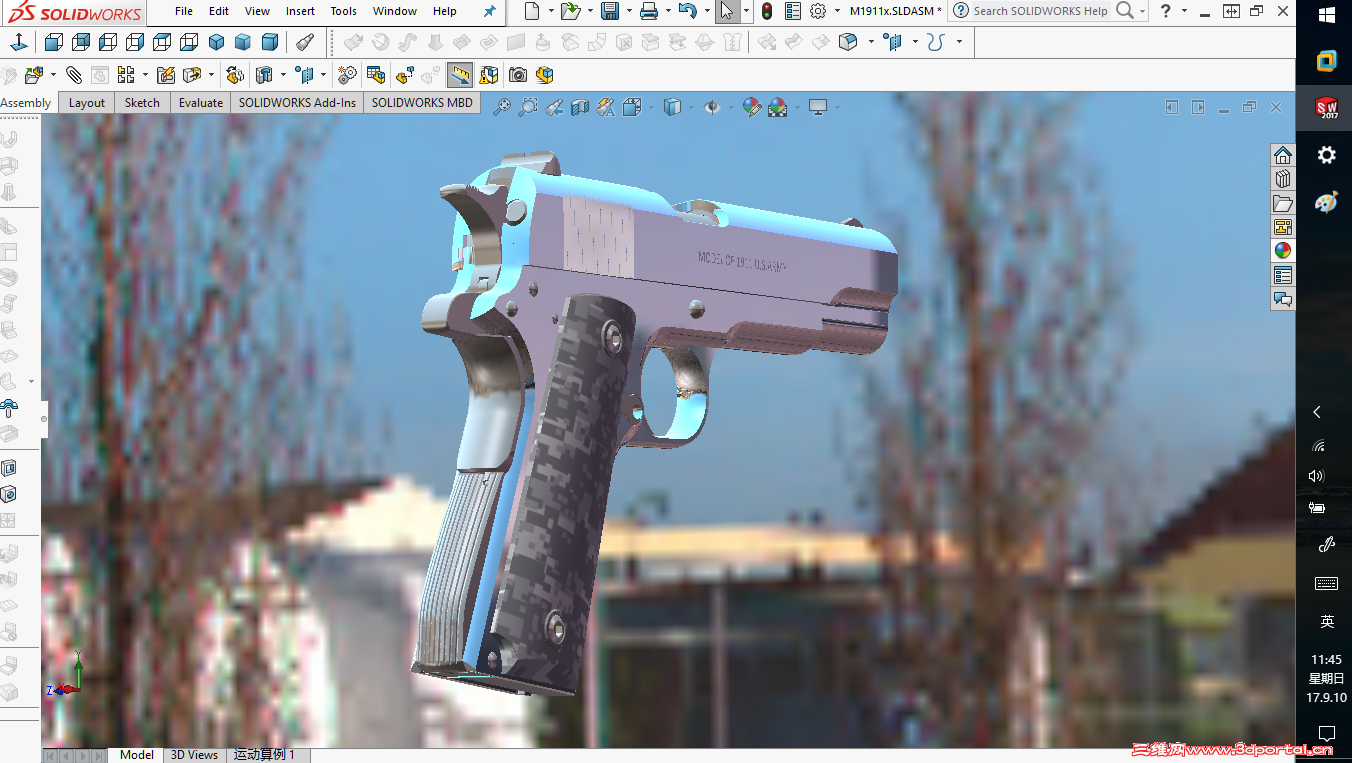This screenshot has height=763, width=1352.
Task: Click the Edit Appearance ball-and-pencil icon
Action: [753, 107]
